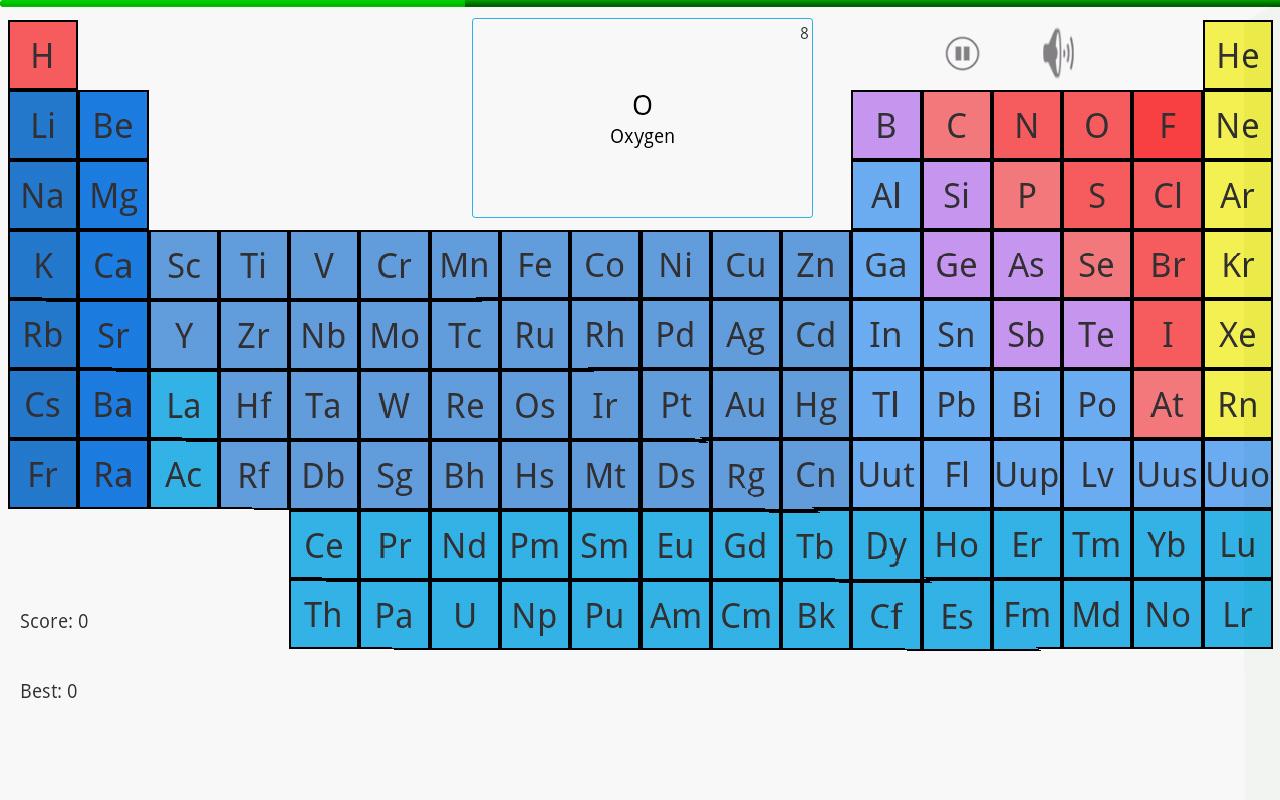The height and width of the screenshot is (800, 1280).
Task: Choose the Uuo element tile
Action: pyautogui.click(x=1238, y=475)
